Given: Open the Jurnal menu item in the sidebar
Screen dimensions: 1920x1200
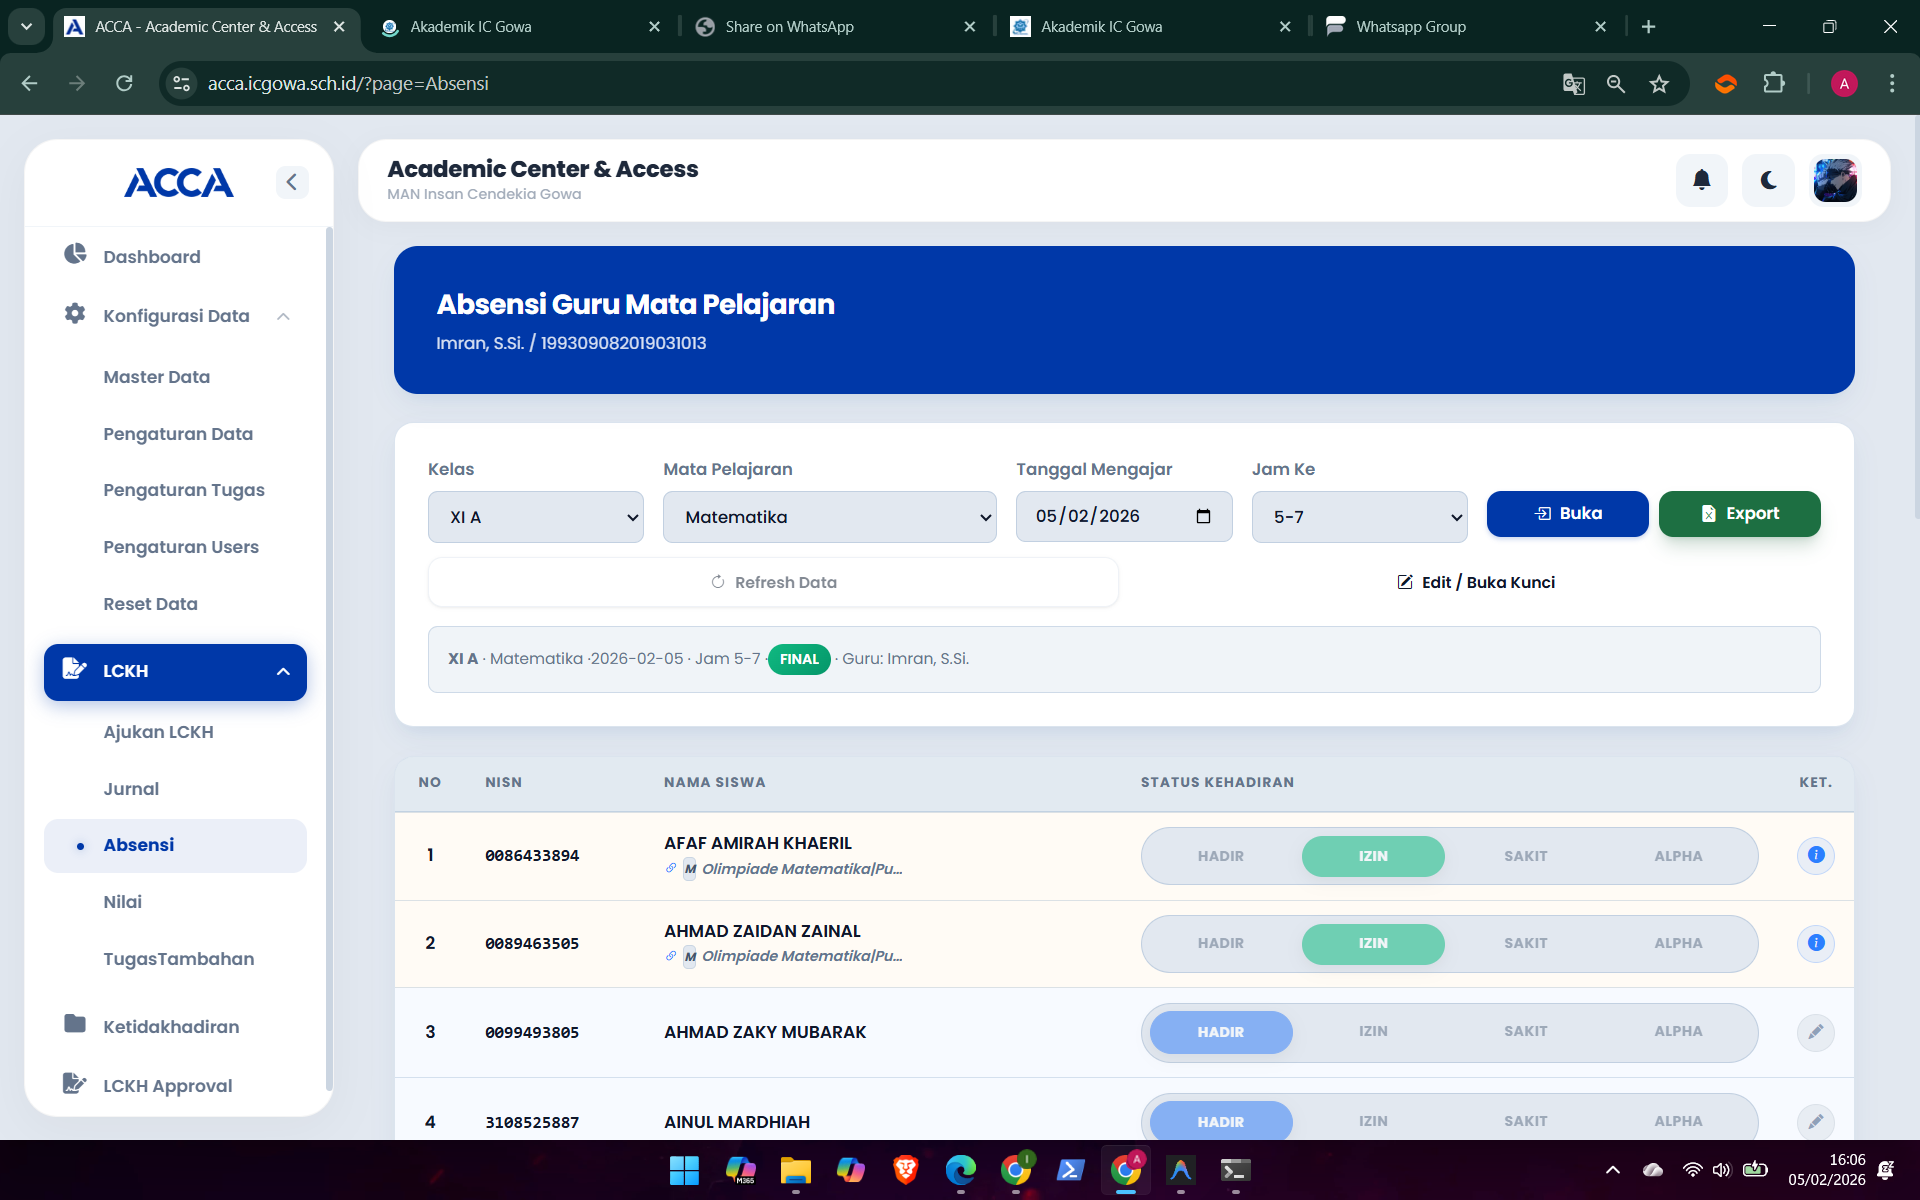Looking at the screenshot, I should click(131, 789).
